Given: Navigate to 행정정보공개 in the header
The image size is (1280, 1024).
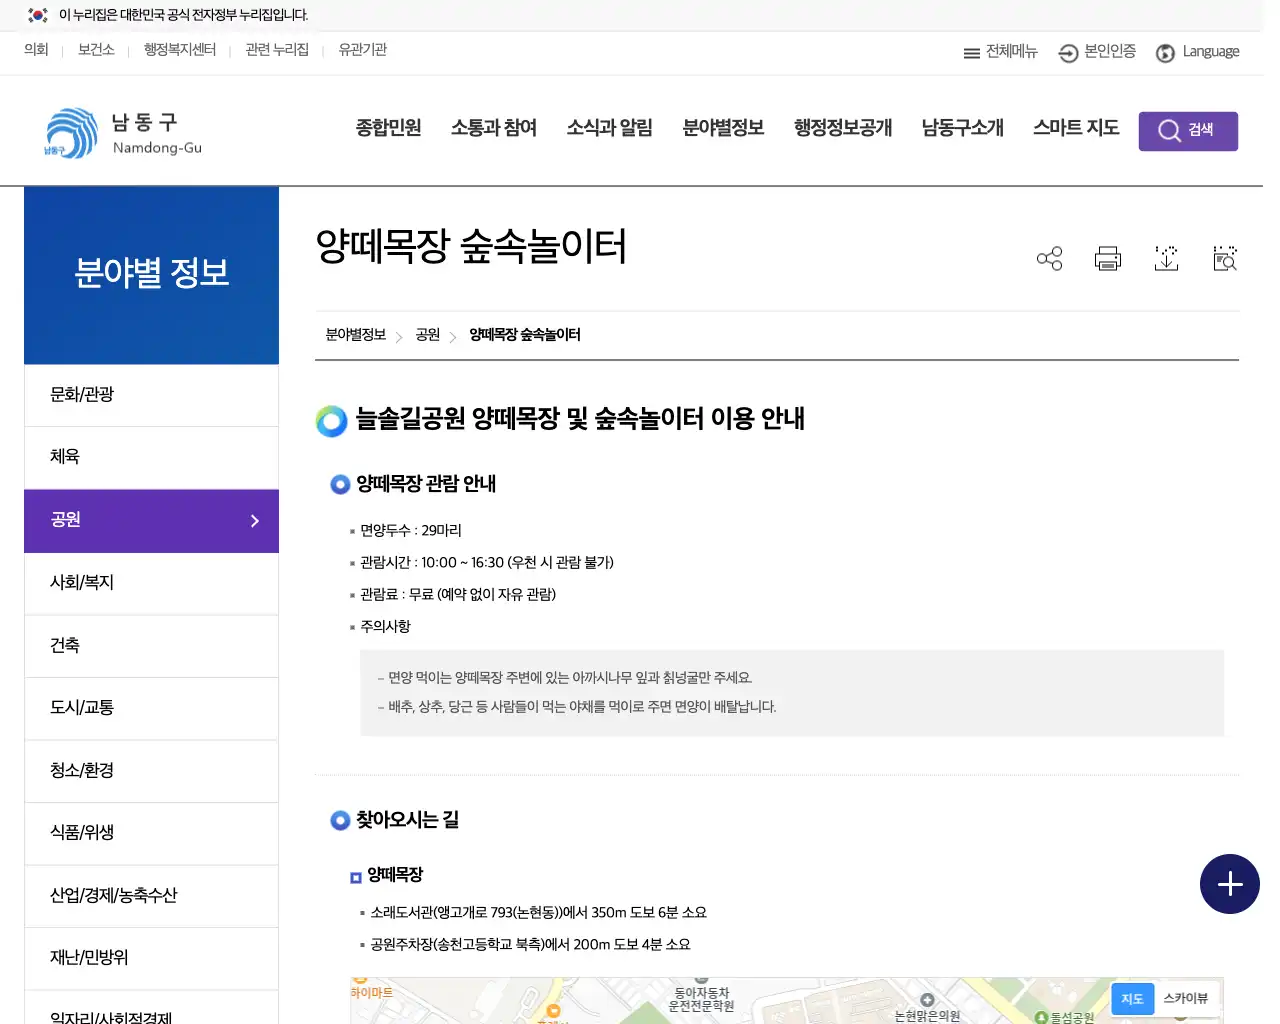Looking at the screenshot, I should [842, 128].
